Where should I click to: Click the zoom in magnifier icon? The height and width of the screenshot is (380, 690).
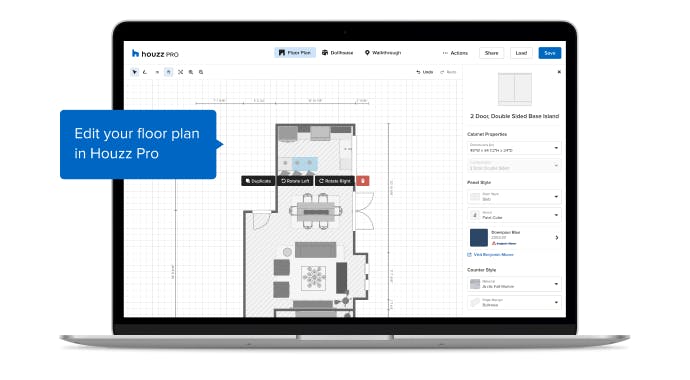coord(191,72)
